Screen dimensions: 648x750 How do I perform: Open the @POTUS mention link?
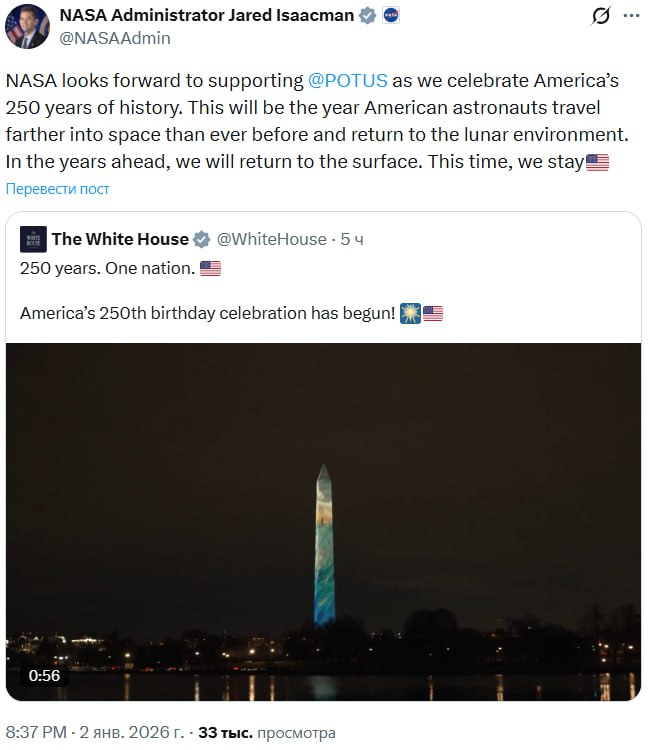click(x=349, y=81)
